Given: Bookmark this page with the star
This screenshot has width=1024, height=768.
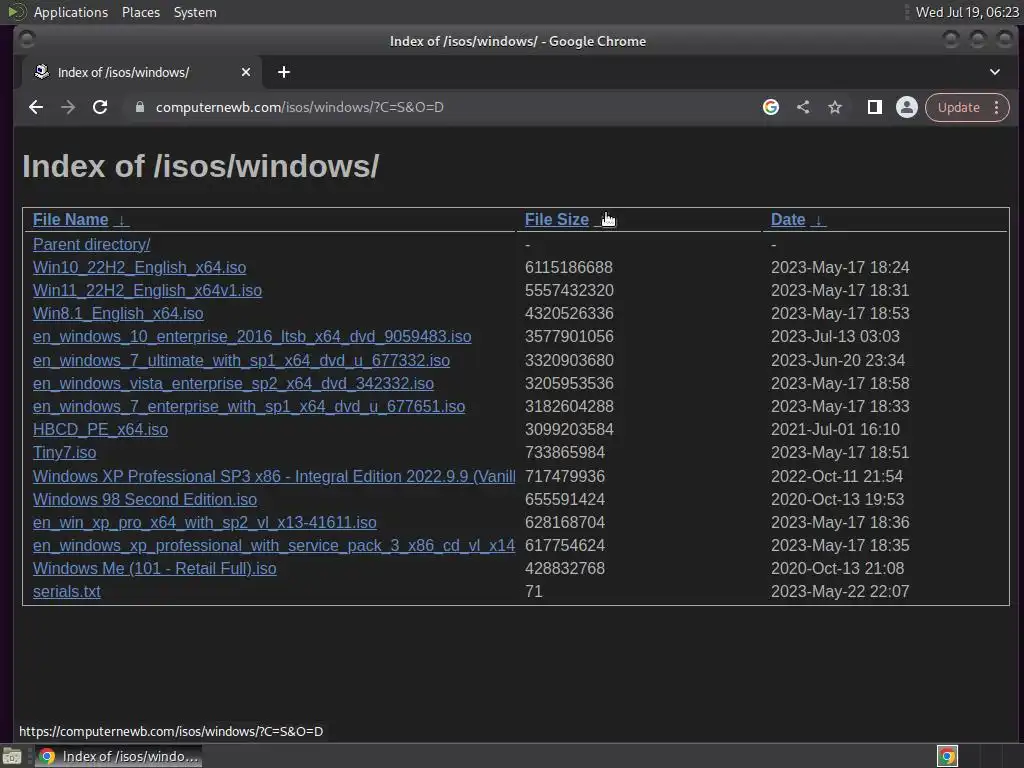Looking at the screenshot, I should [x=835, y=107].
